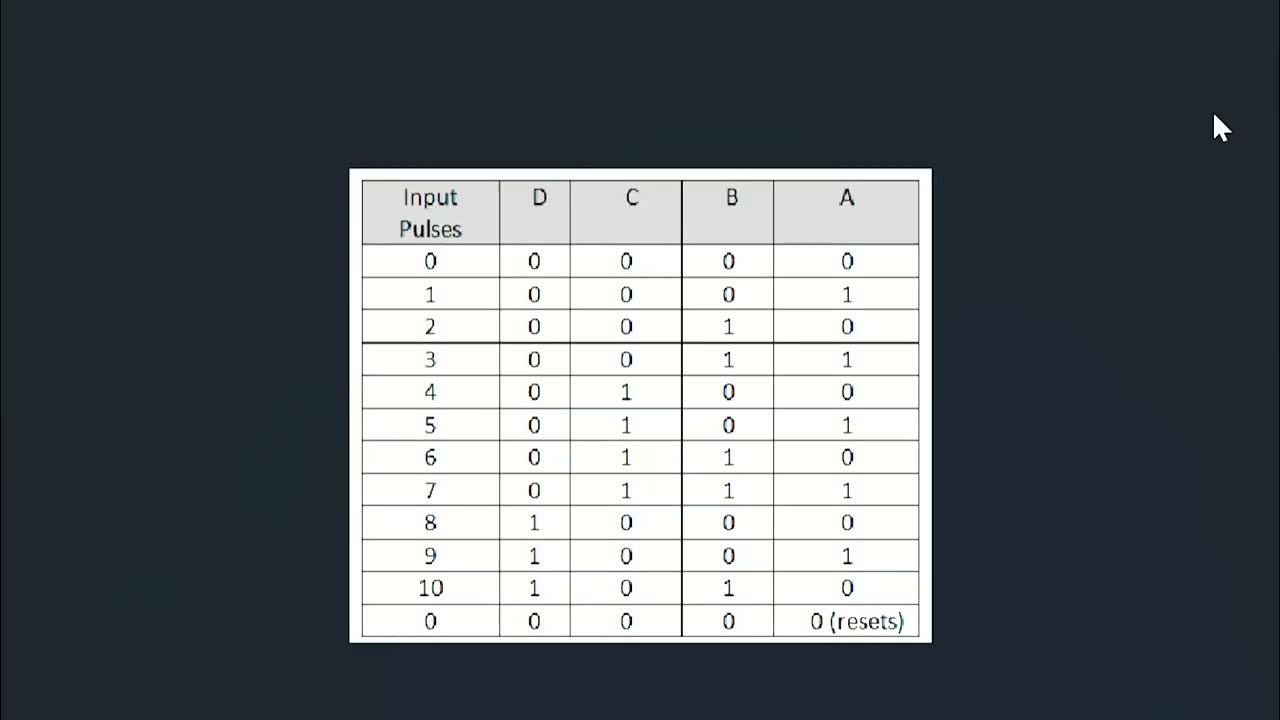Select input pulse 4 in first column
Screen dimensions: 1280x720
coord(430,393)
